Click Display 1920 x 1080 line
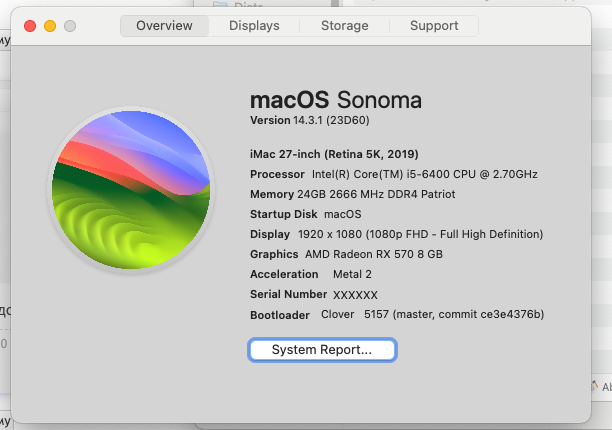This screenshot has height=430, width=612. pyautogui.click(x=397, y=234)
